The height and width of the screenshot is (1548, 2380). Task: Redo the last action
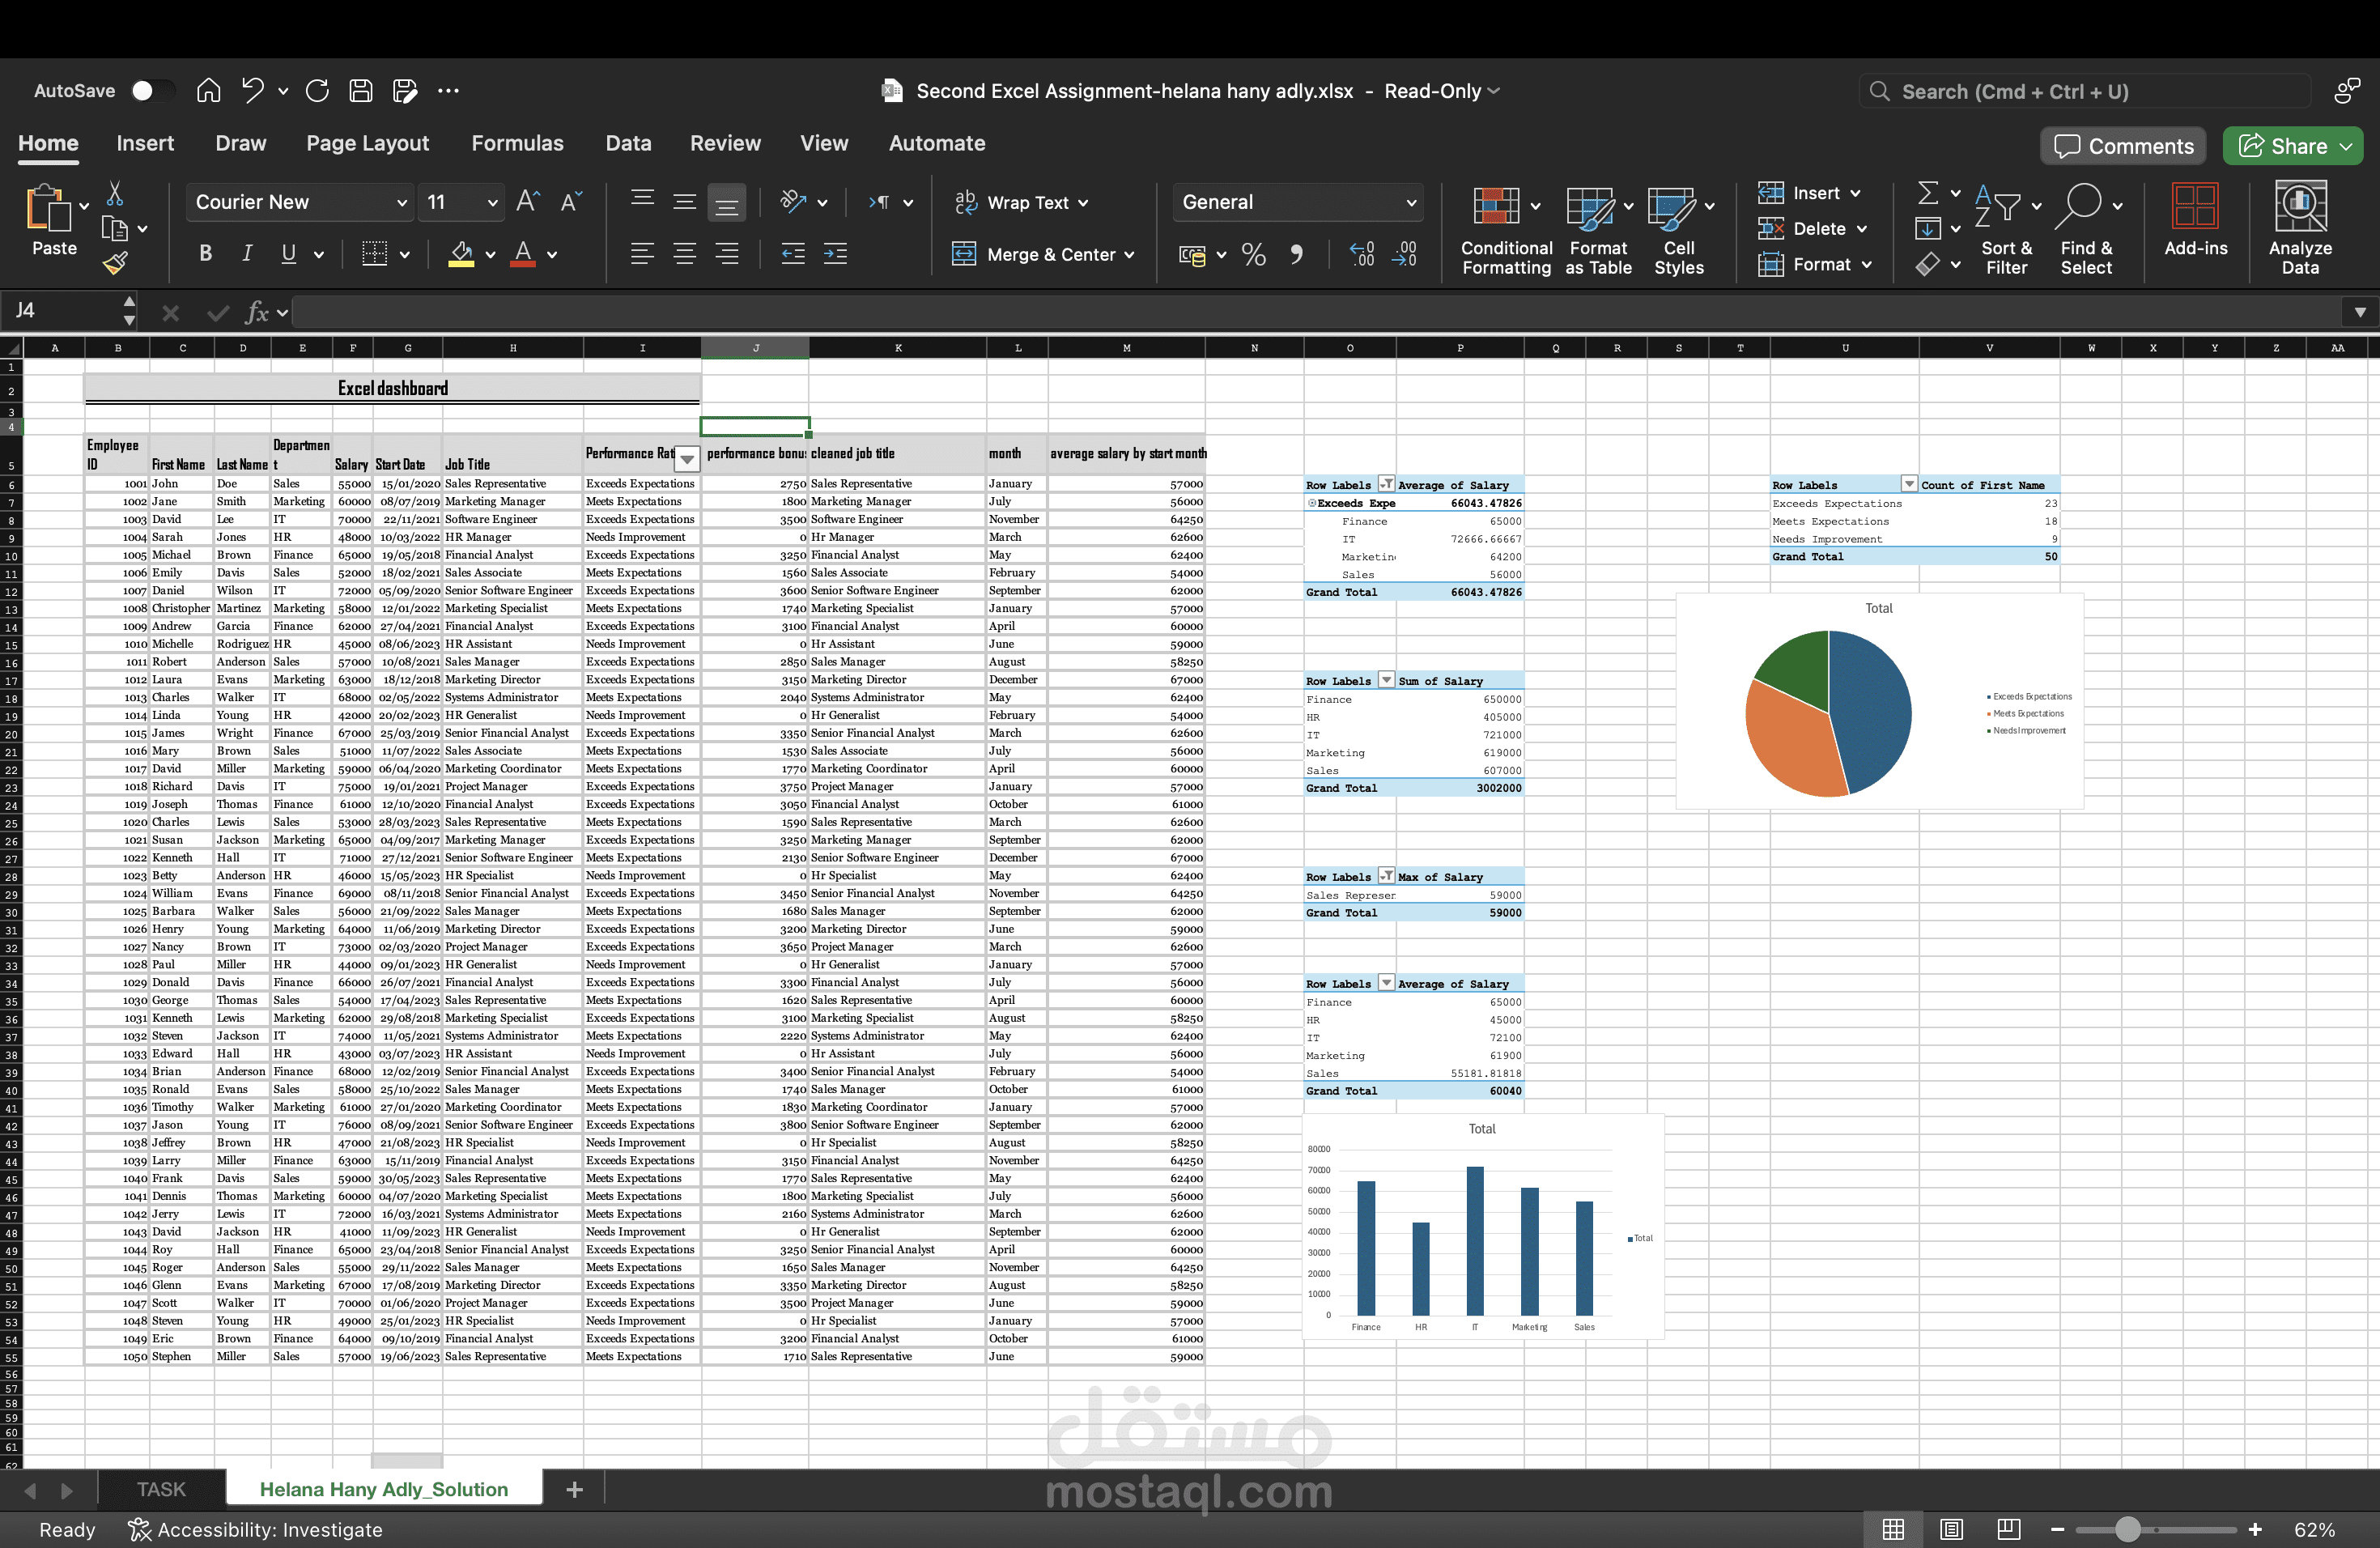(317, 91)
